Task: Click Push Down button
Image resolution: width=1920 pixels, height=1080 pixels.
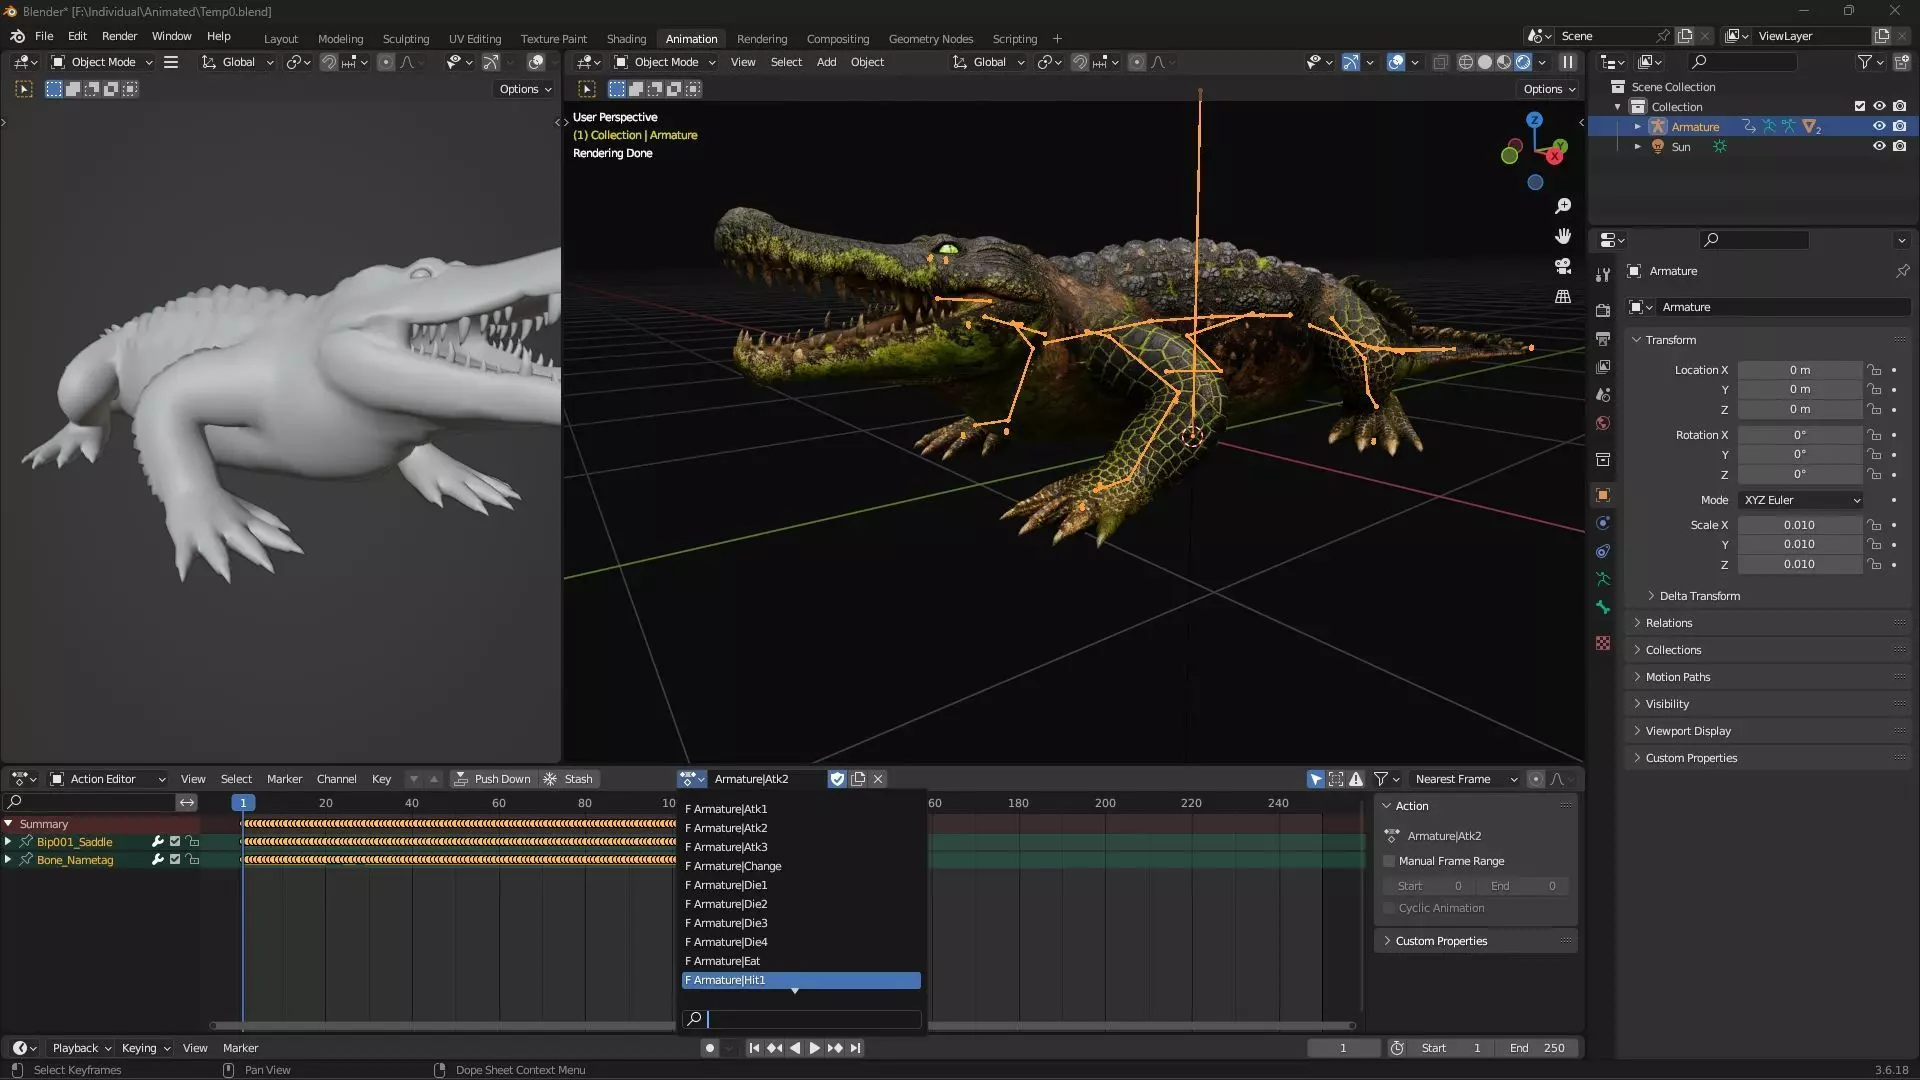Action: [x=492, y=779]
